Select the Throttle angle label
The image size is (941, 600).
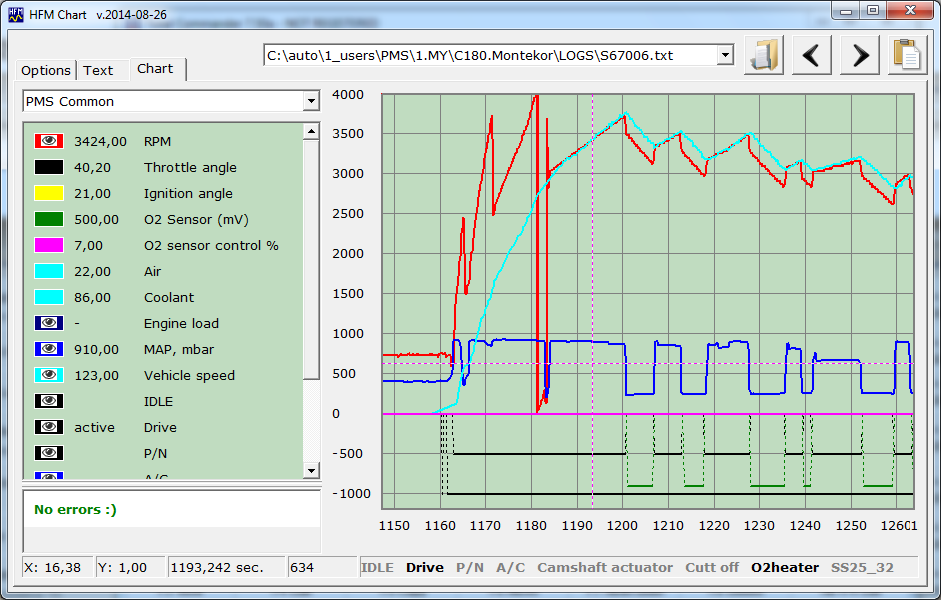(x=190, y=168)
